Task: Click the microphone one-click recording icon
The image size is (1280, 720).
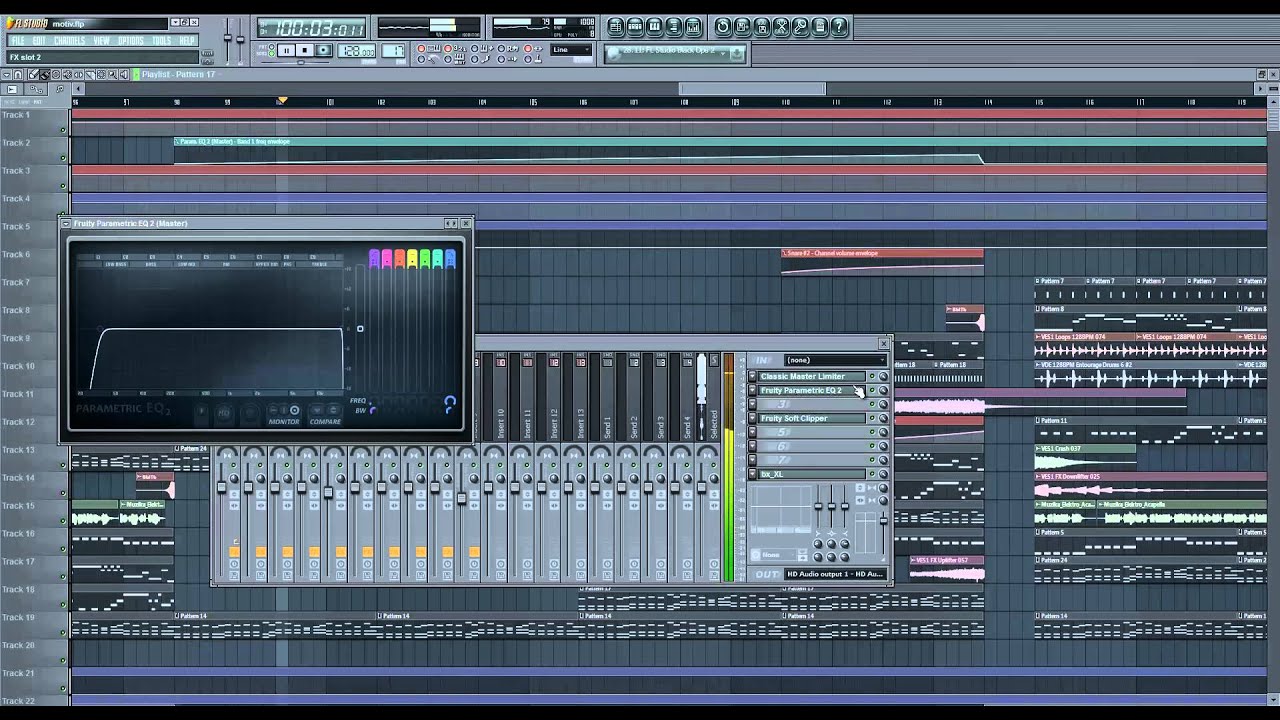Action: 801,27
